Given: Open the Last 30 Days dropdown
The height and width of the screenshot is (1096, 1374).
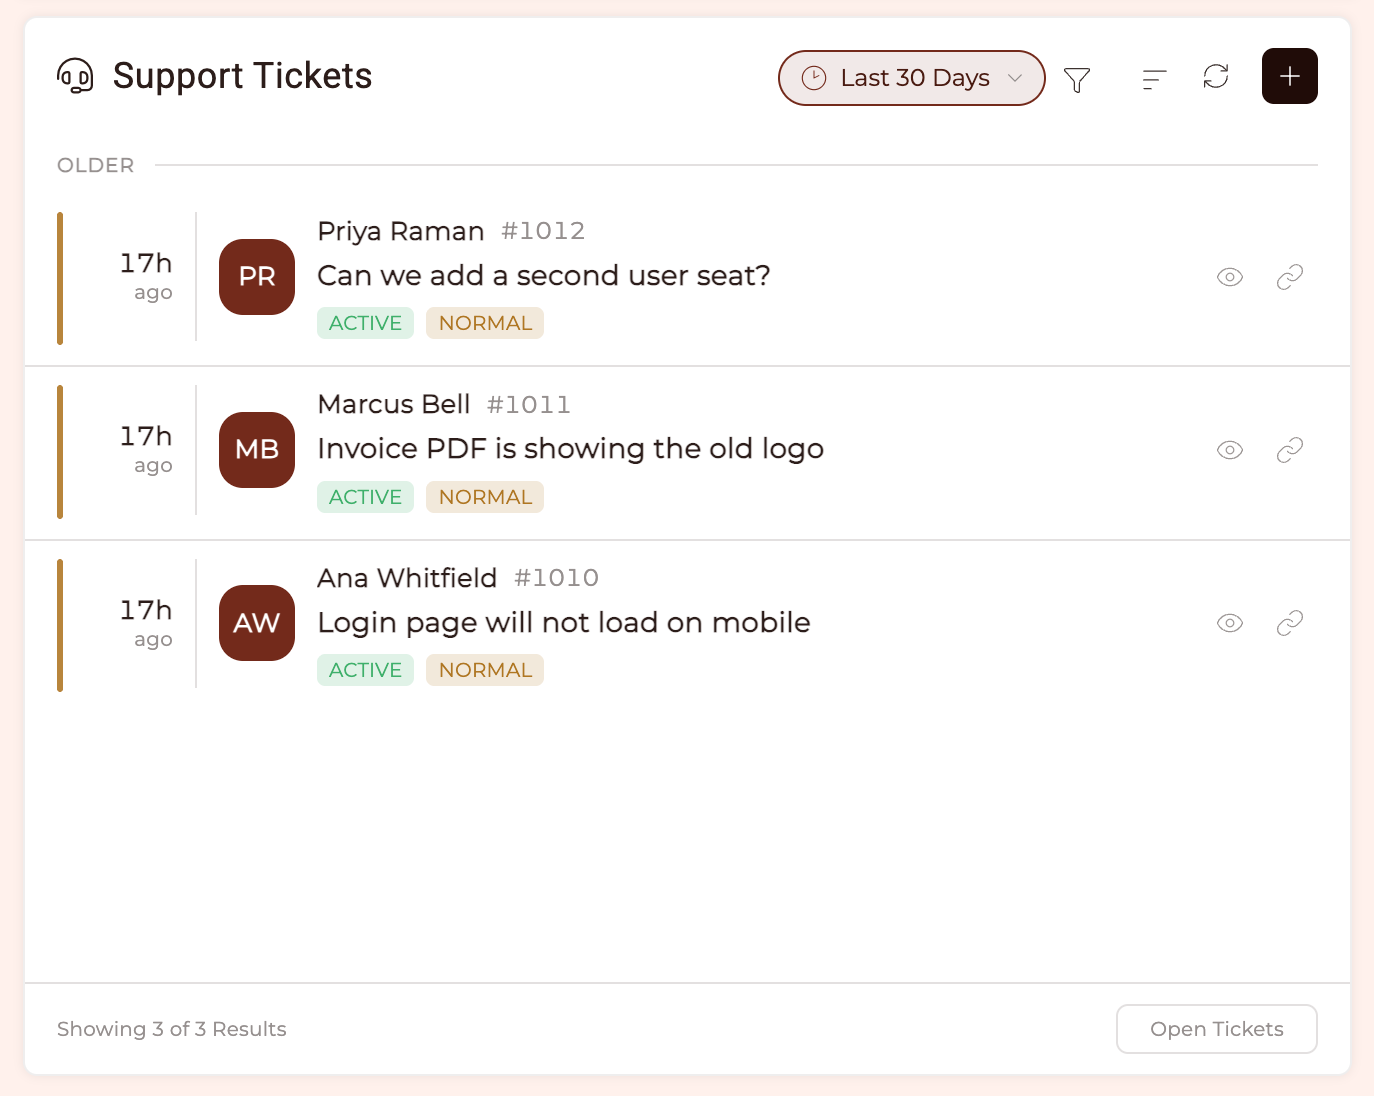Looking at the screenshot, I should pos(912,78).
